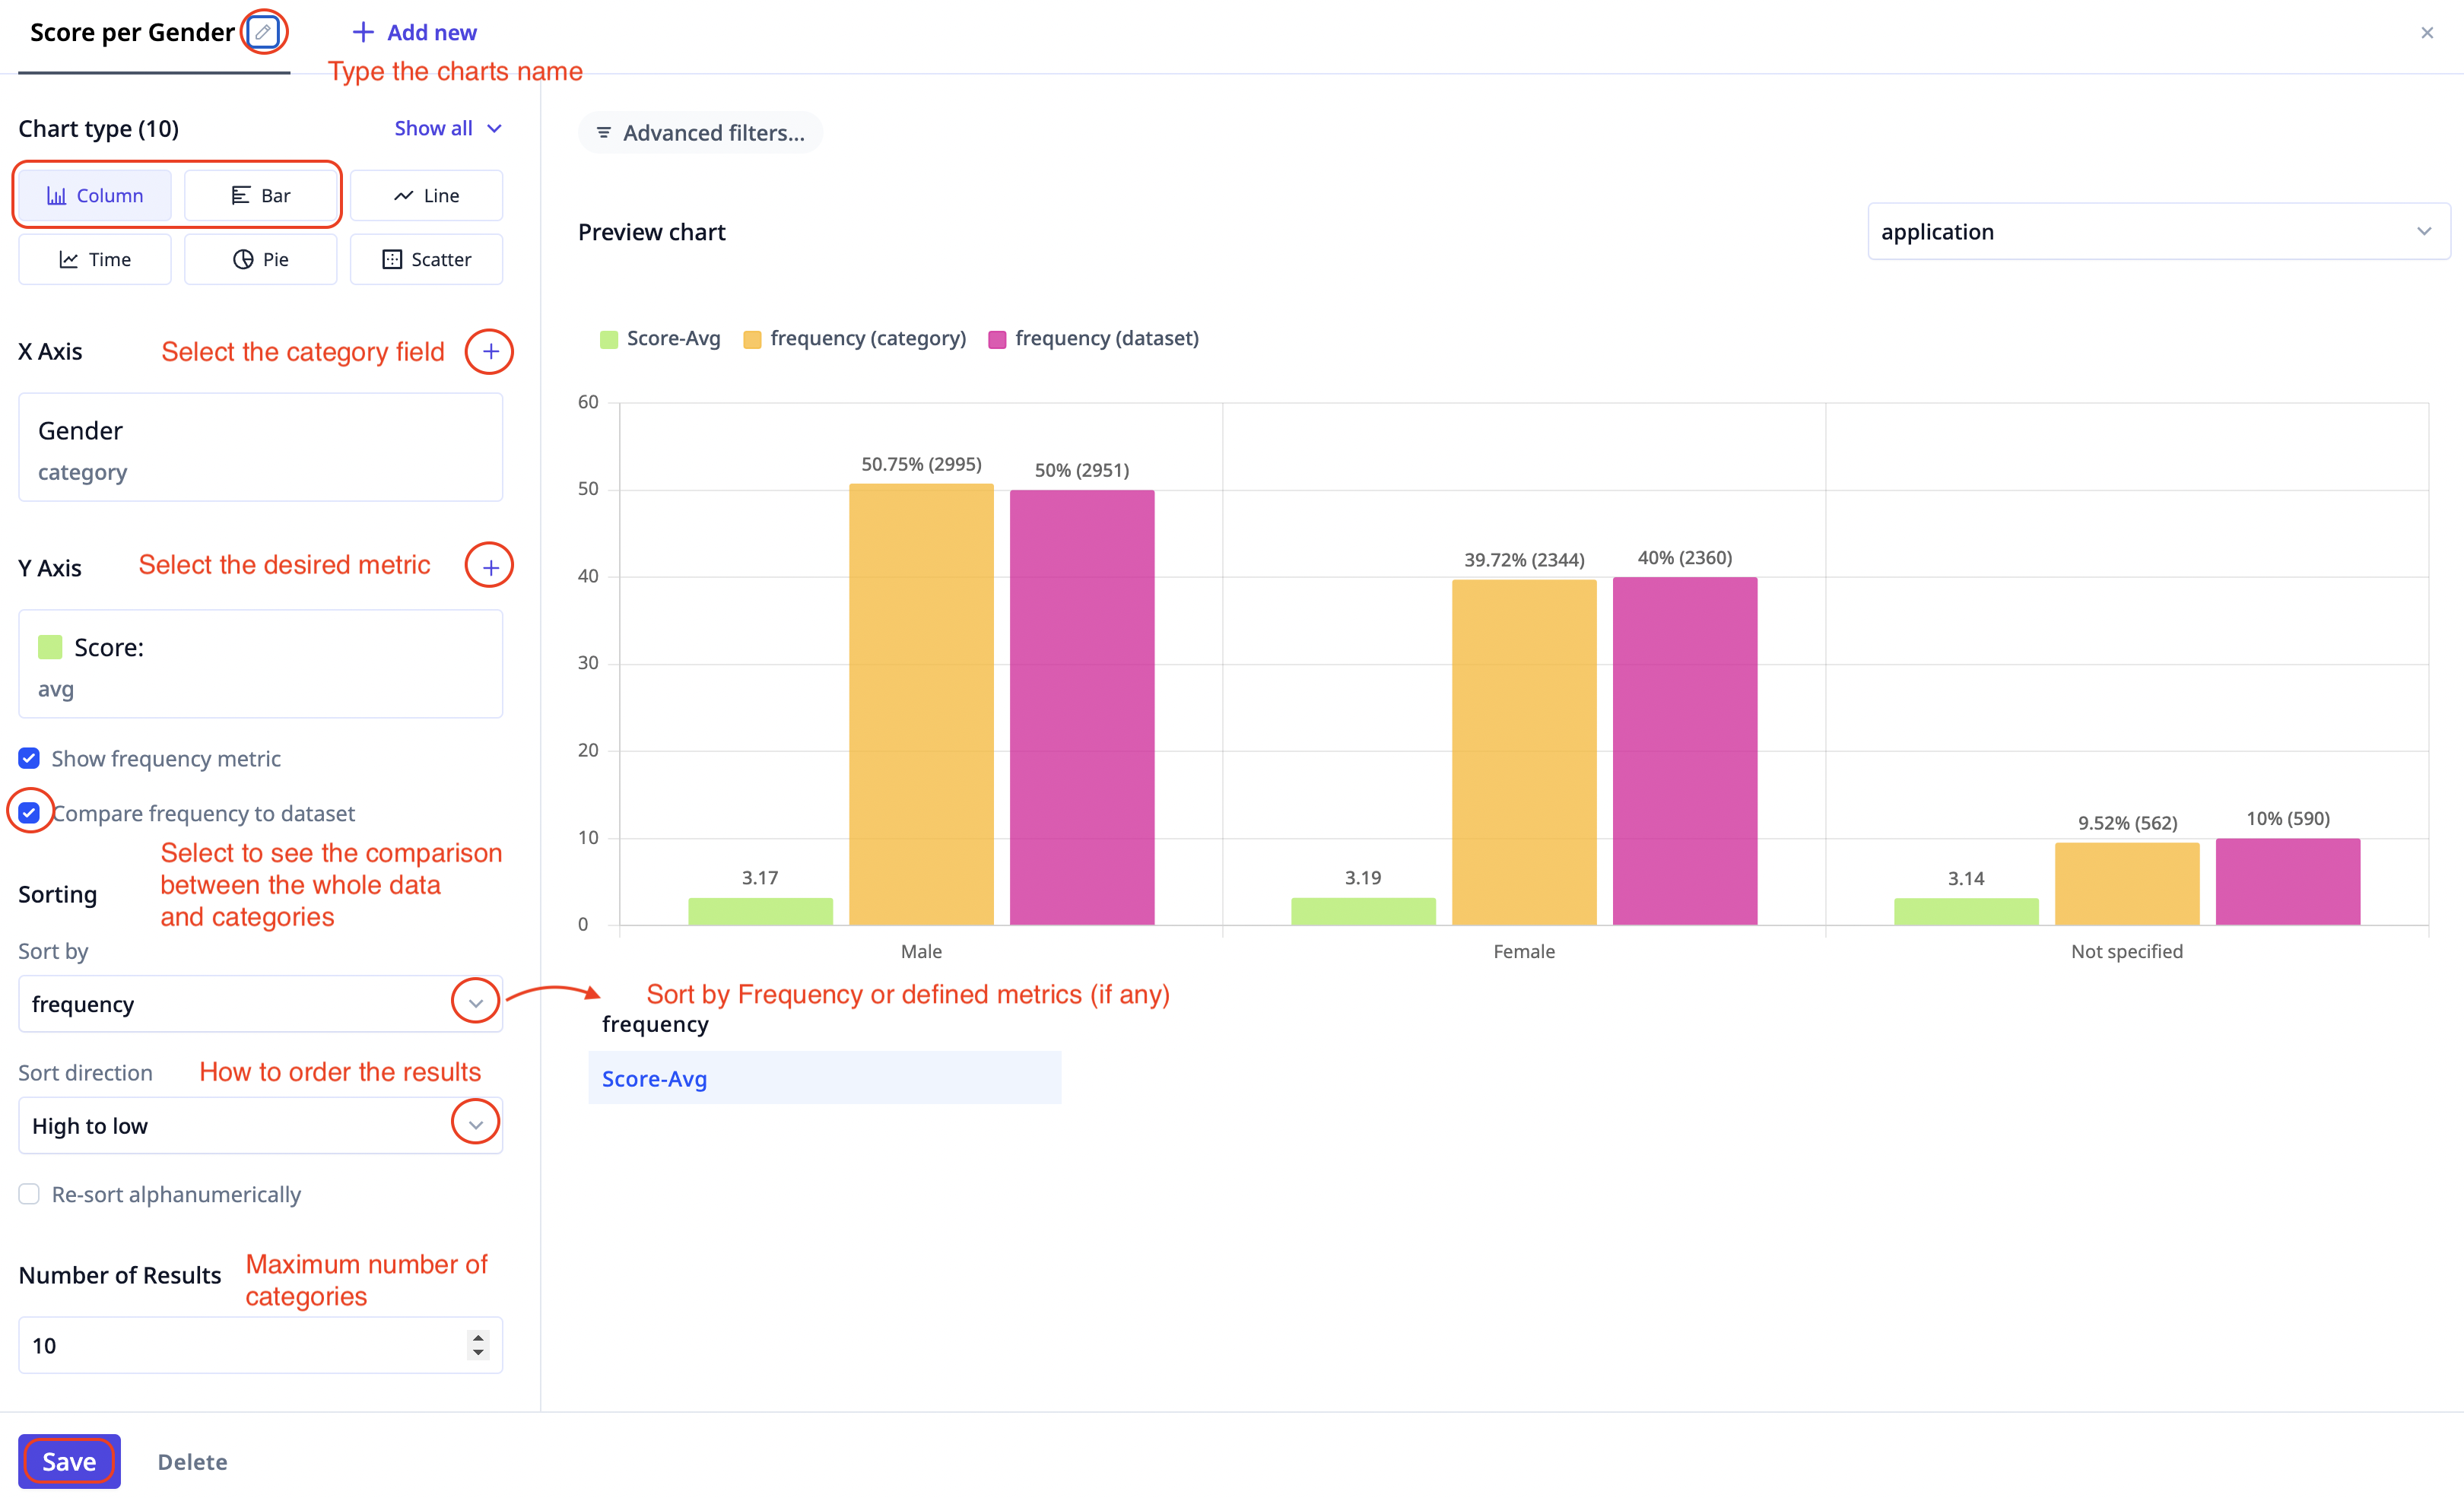Viewport: 2464px width, 1498px height.
Task: Enable Re-sort alphanumerically
Action: [x=30, y=1194]
